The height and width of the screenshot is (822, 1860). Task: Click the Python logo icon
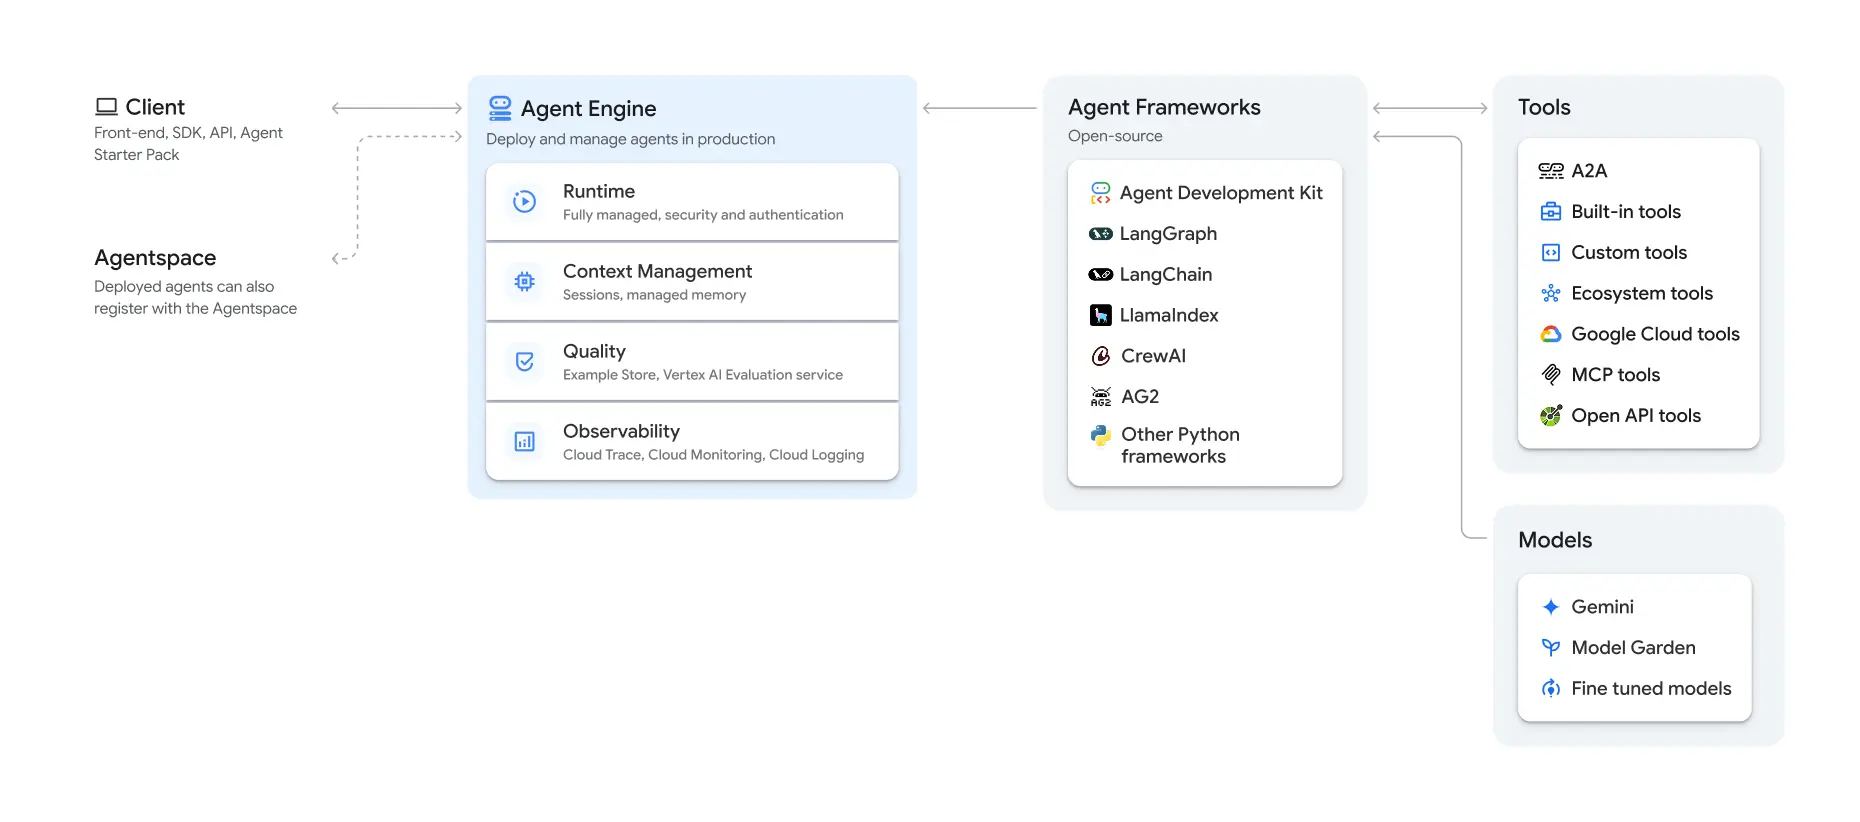coord(1100,436)
